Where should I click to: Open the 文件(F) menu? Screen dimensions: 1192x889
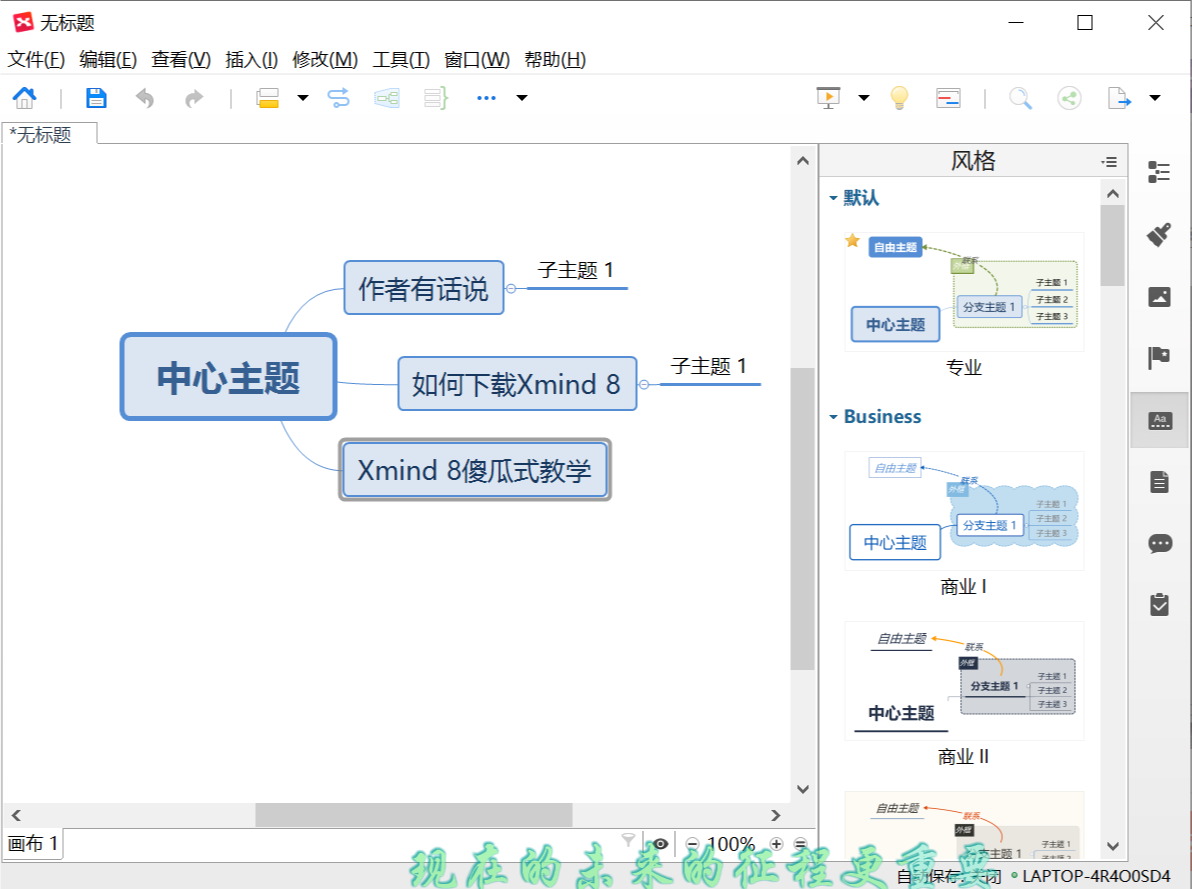(x=36, y=59)
